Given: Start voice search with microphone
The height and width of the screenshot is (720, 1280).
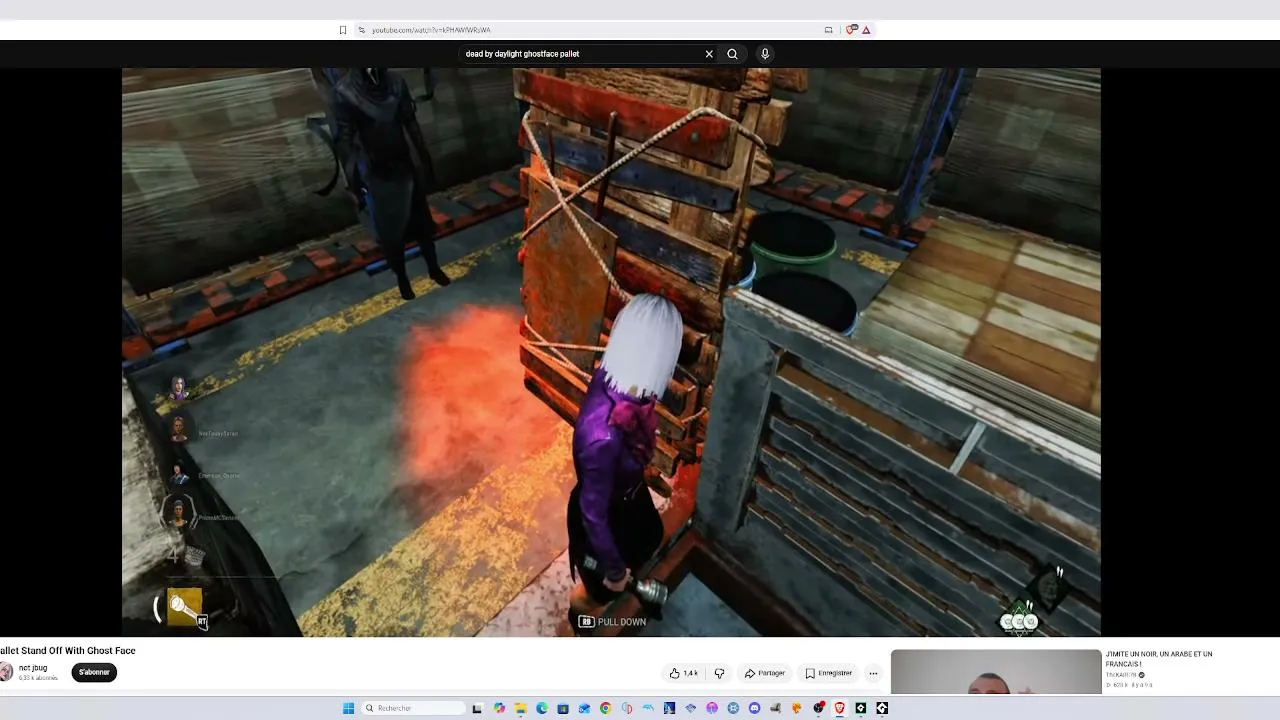Looking at the screenshot, I should [x=765, y=54].
